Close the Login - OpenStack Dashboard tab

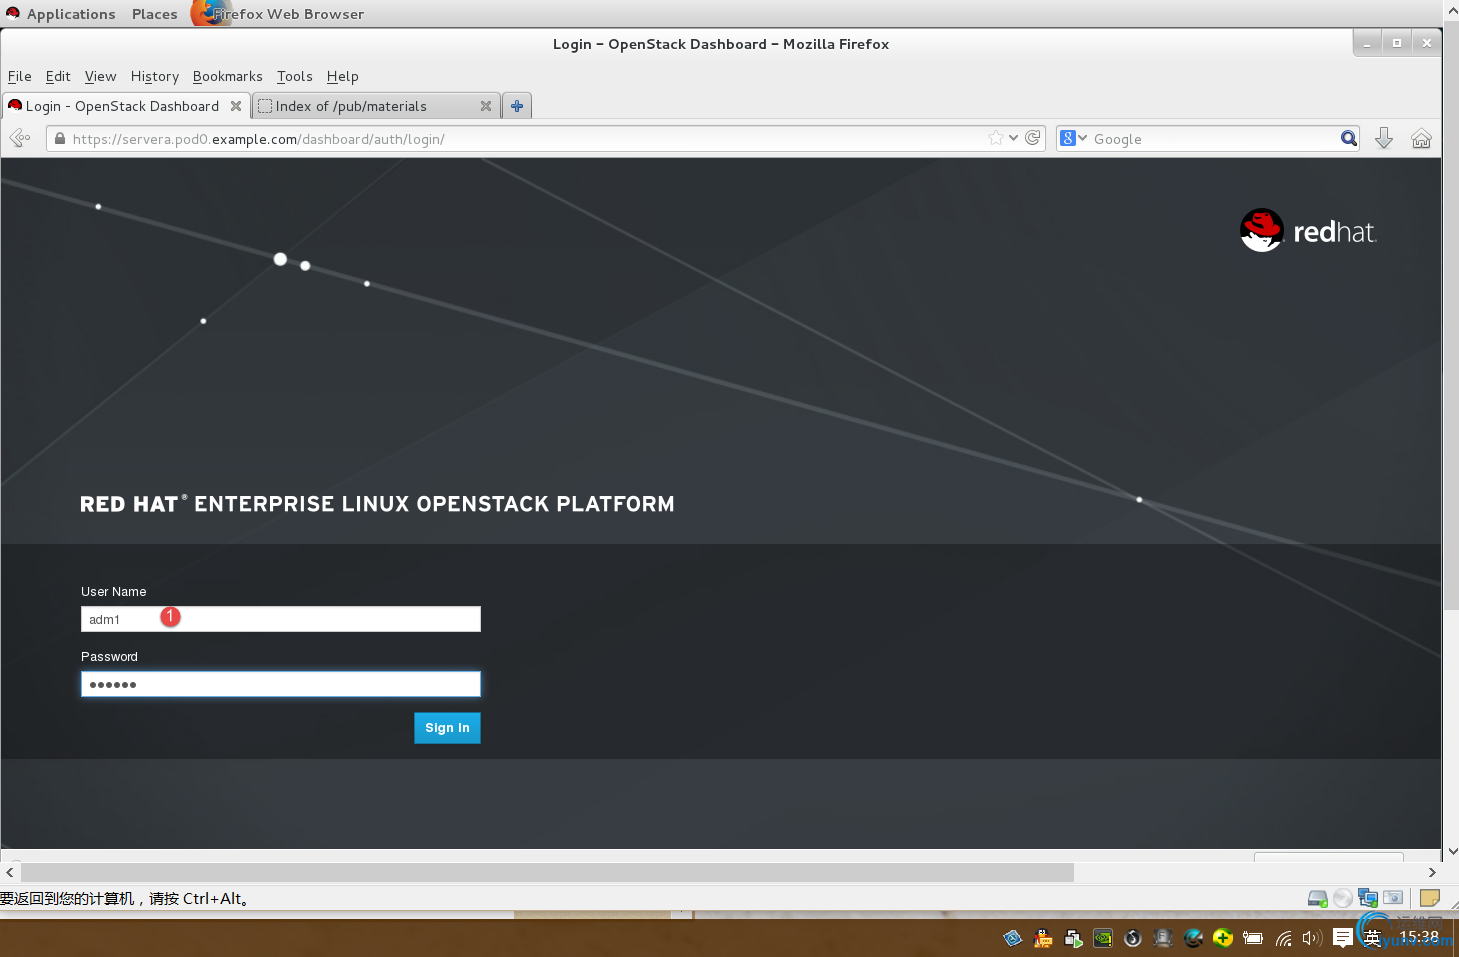(236, 106)
